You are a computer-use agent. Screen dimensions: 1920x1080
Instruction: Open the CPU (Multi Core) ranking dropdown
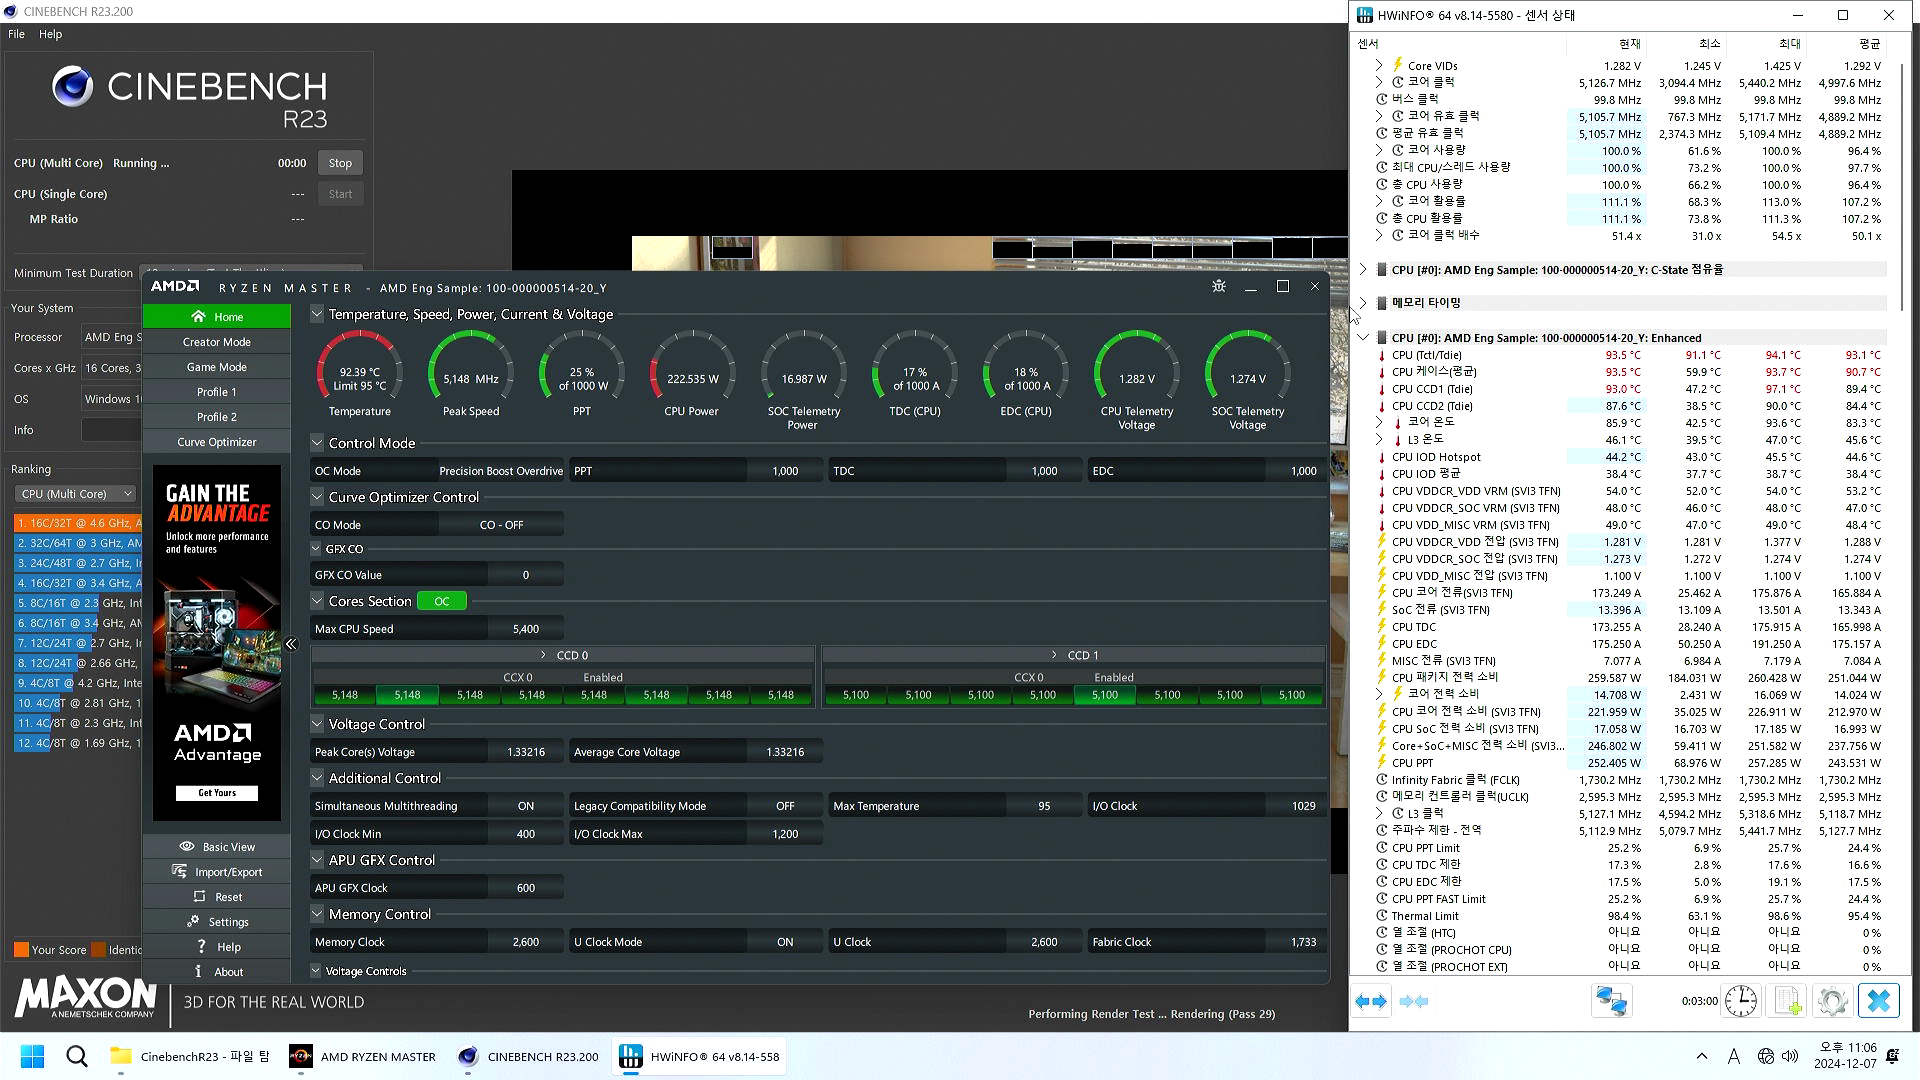pos(75,494)
